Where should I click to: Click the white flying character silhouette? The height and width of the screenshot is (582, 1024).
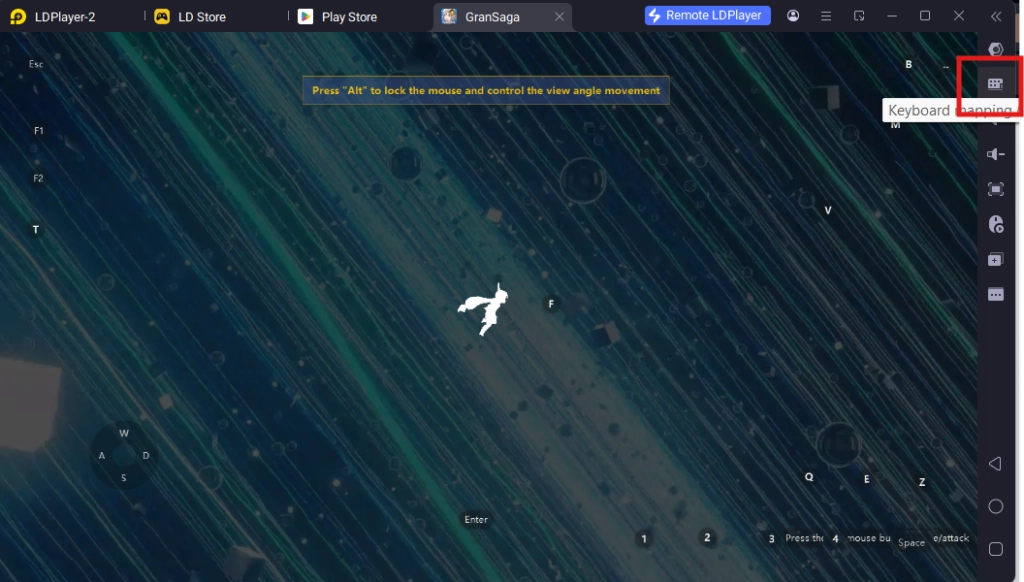coord(484,310)
